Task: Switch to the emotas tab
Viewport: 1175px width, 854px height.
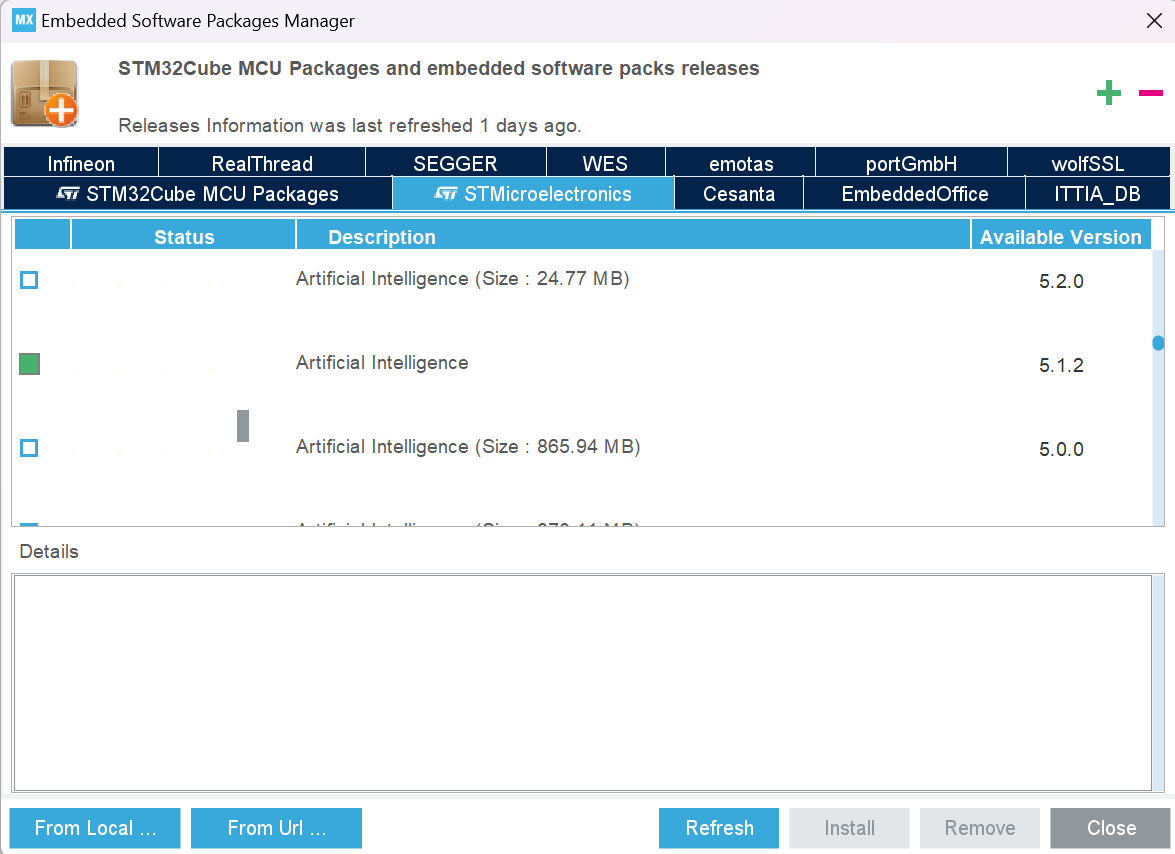Action: click(739, 162)
